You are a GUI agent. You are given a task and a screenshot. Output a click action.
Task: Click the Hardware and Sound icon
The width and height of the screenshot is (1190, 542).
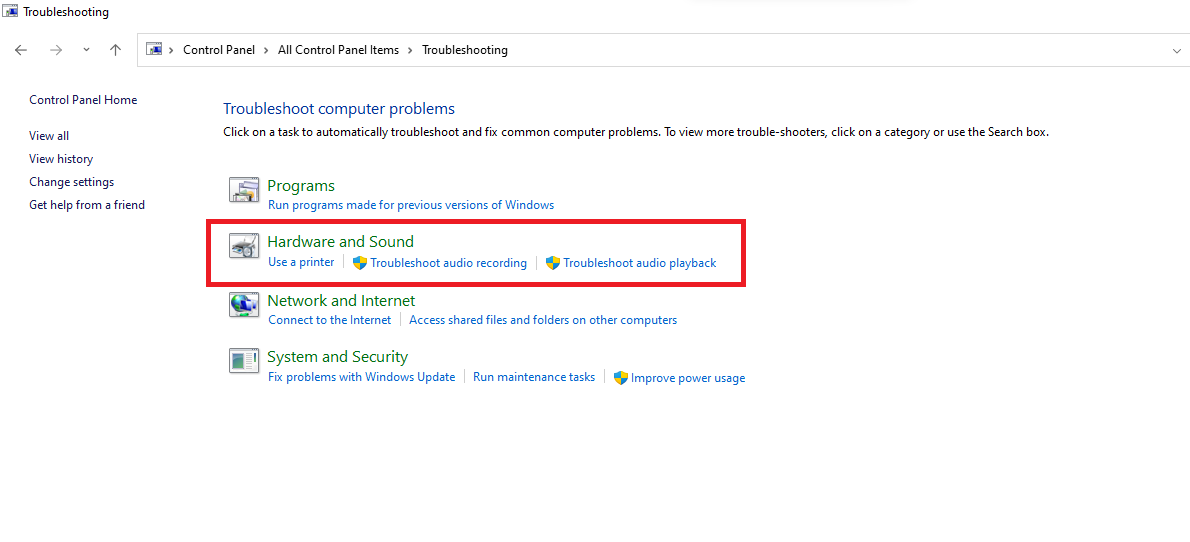pos(244,246)
